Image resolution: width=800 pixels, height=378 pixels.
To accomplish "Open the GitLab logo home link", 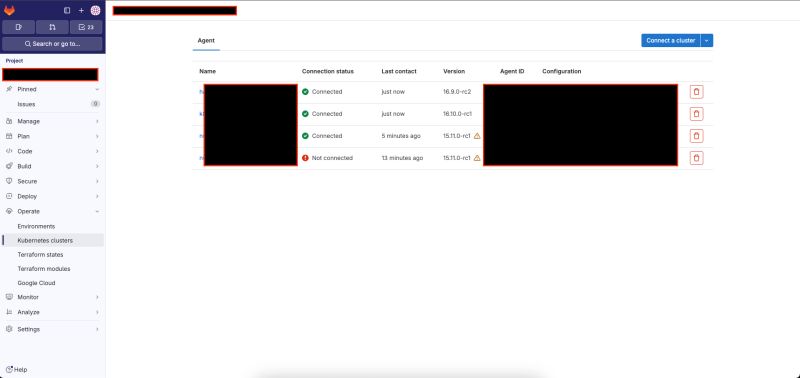I will [9, 11].
